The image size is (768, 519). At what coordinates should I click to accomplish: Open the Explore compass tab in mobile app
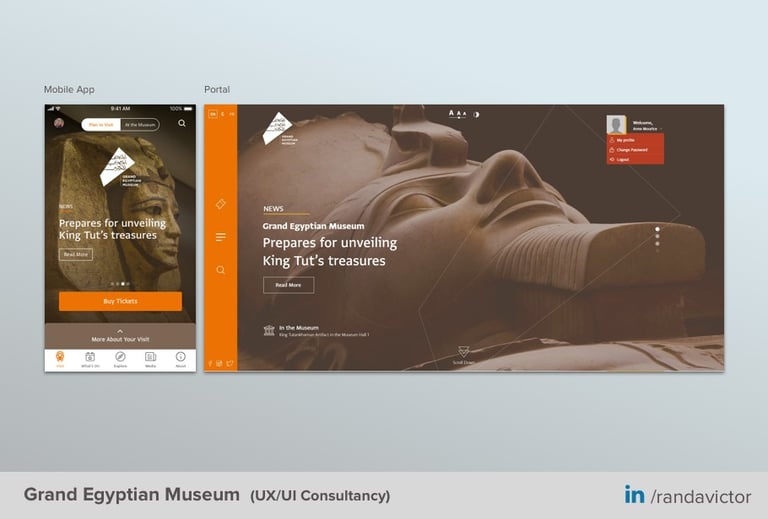click(x=120, y=356)
